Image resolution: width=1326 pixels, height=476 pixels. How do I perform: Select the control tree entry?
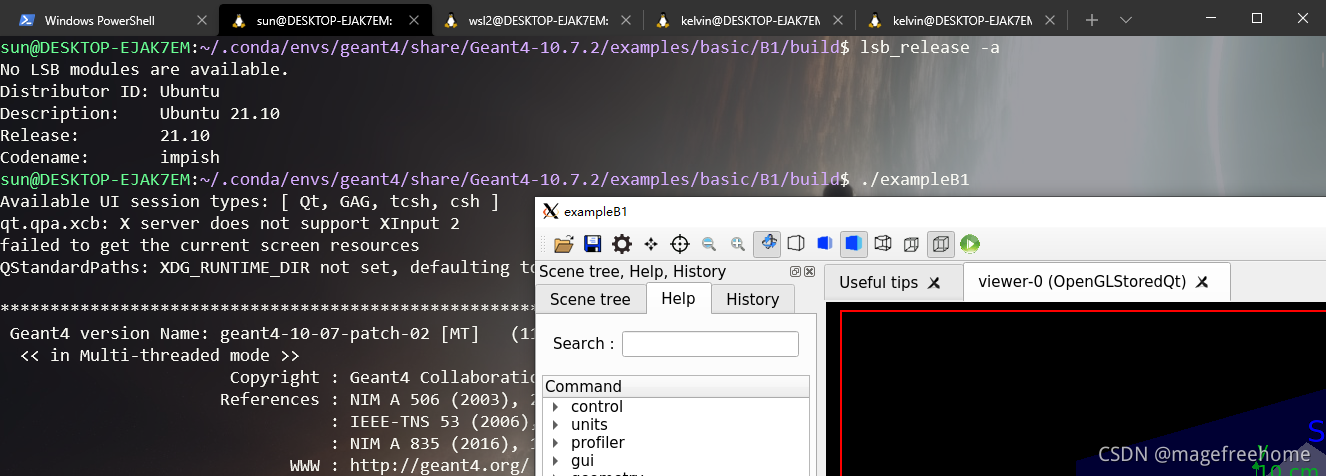coord(597,407)
